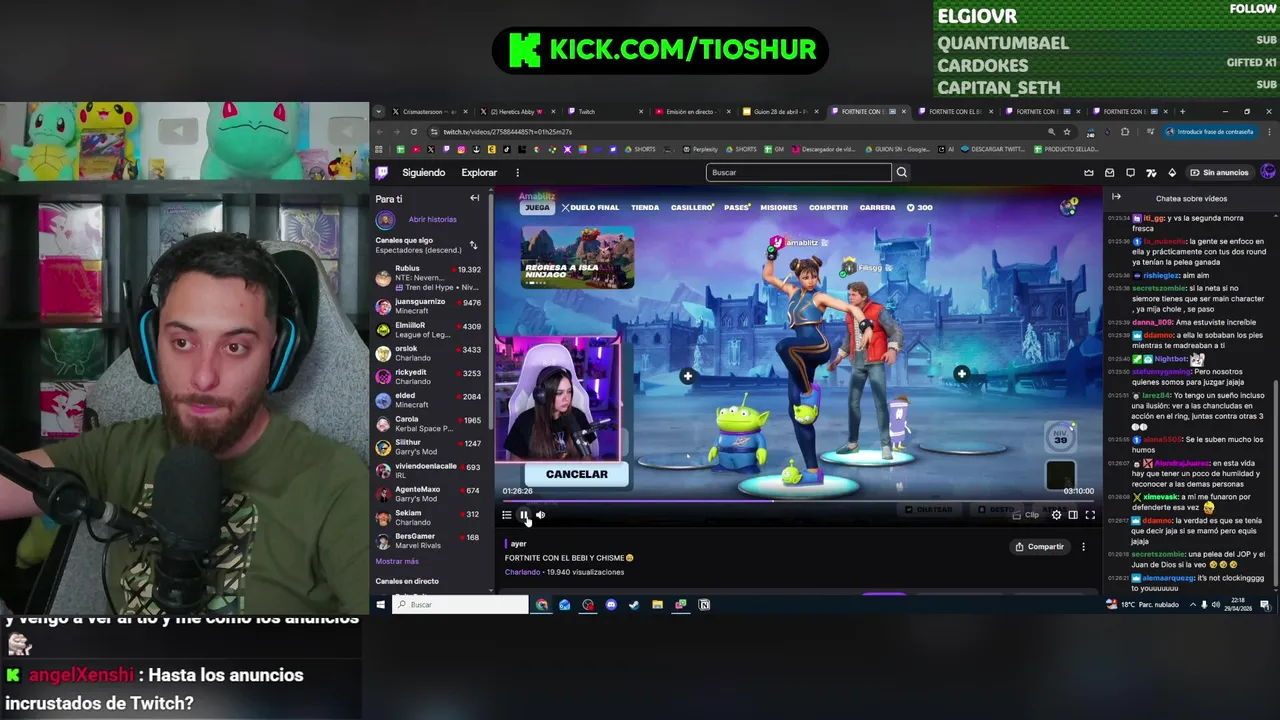The width and height of the screenshot is (1280, 720).
Task: Click the browser address bar URL
Action: click(x=507, y=132)
